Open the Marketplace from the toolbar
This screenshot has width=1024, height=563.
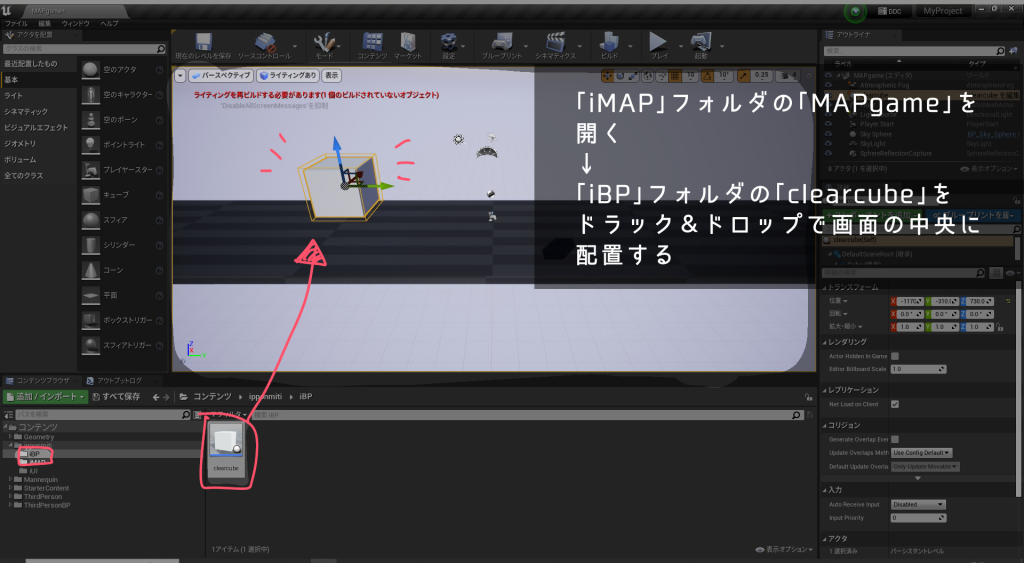point(408,44)
